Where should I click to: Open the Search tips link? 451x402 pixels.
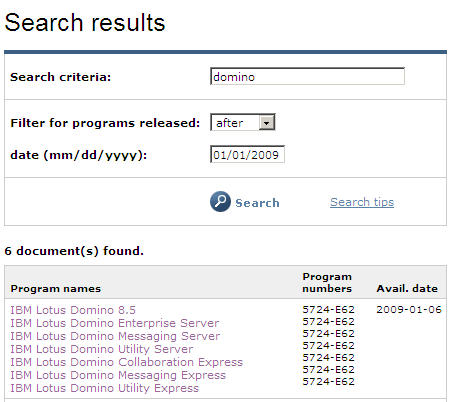click(362, 202)
